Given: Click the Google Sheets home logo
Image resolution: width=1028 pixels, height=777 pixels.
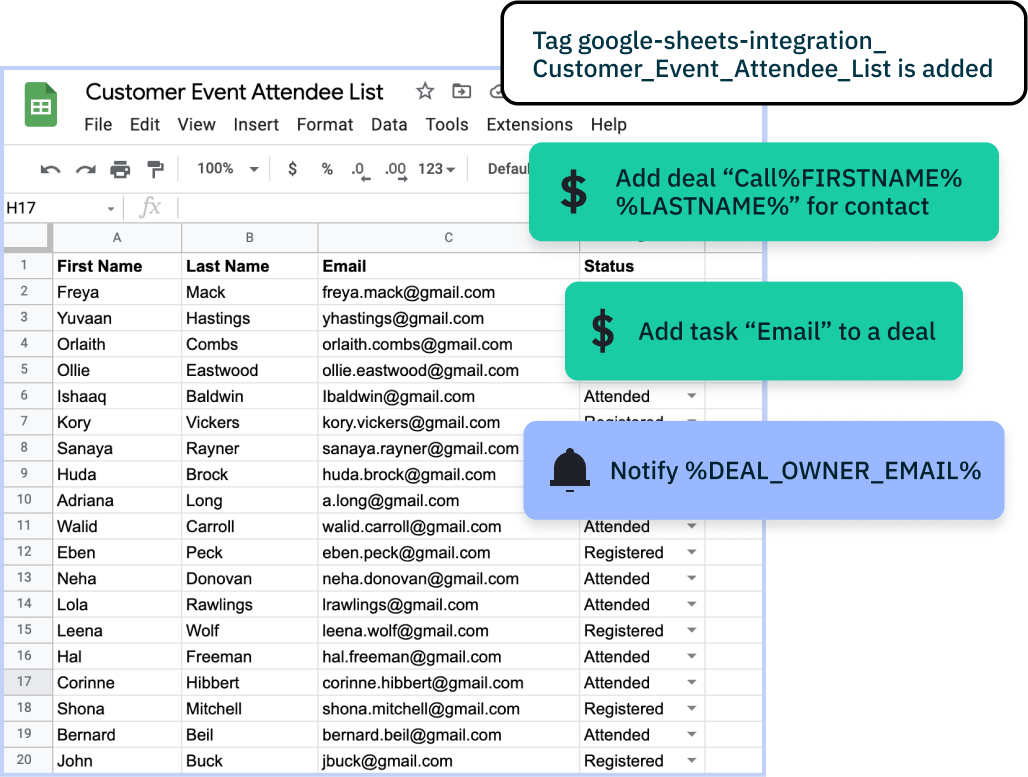Looking at the screenshot, I should 41,104.
